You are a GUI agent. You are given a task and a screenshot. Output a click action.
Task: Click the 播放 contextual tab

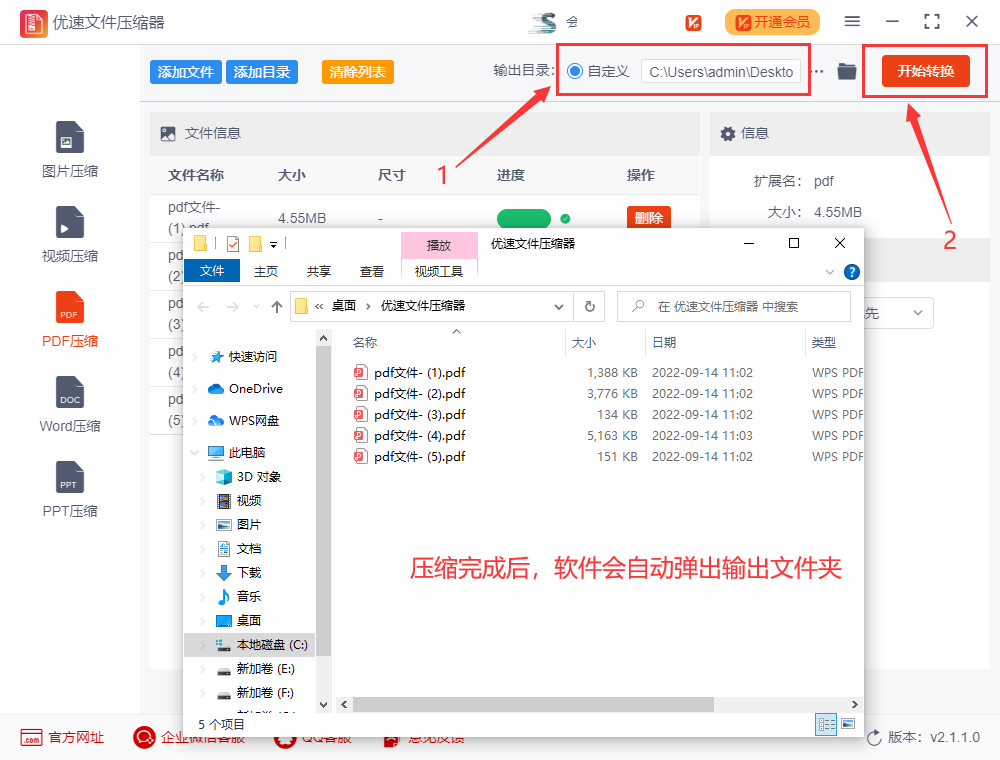[439, 245]
